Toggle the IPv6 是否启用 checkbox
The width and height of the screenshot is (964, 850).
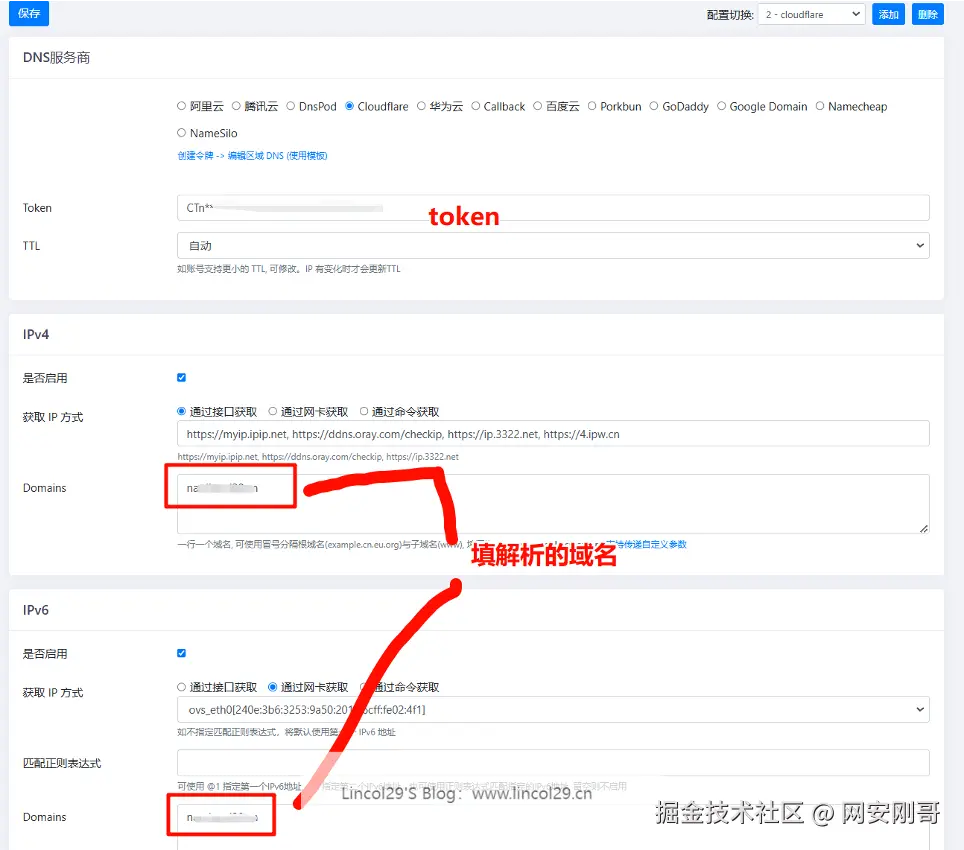[181, 653]
